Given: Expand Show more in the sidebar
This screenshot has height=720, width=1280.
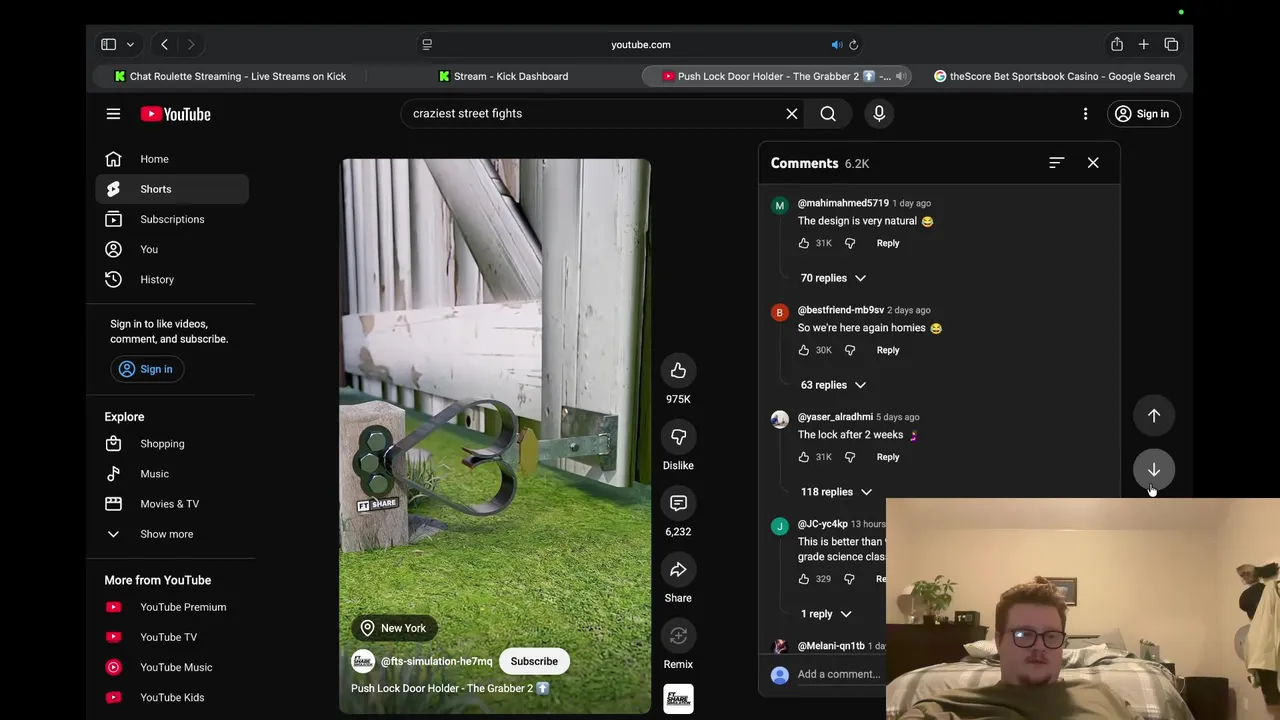Looking at the screenshot, I should (172, 534).
